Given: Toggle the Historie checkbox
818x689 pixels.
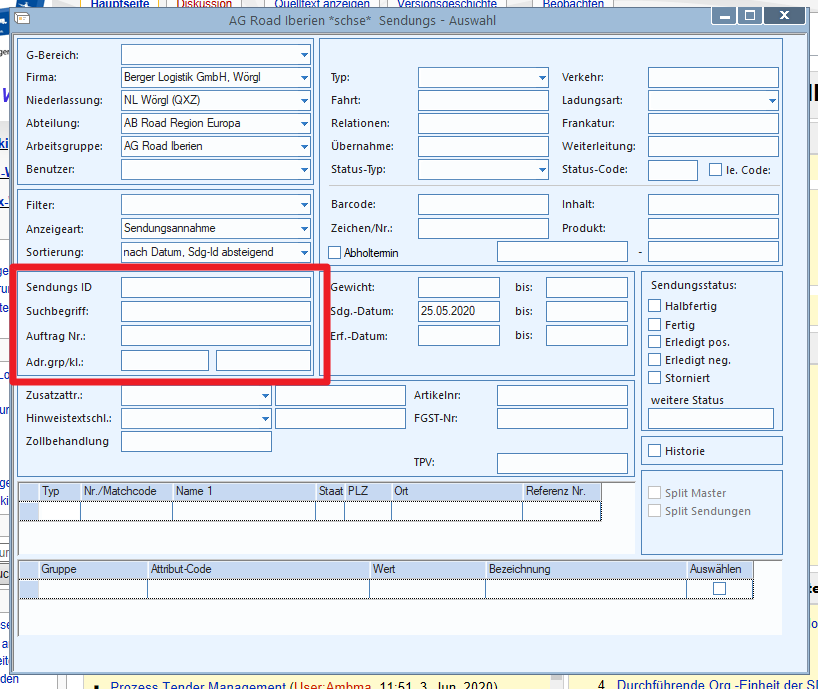Looking at the screenshot, I should [654, 451].
